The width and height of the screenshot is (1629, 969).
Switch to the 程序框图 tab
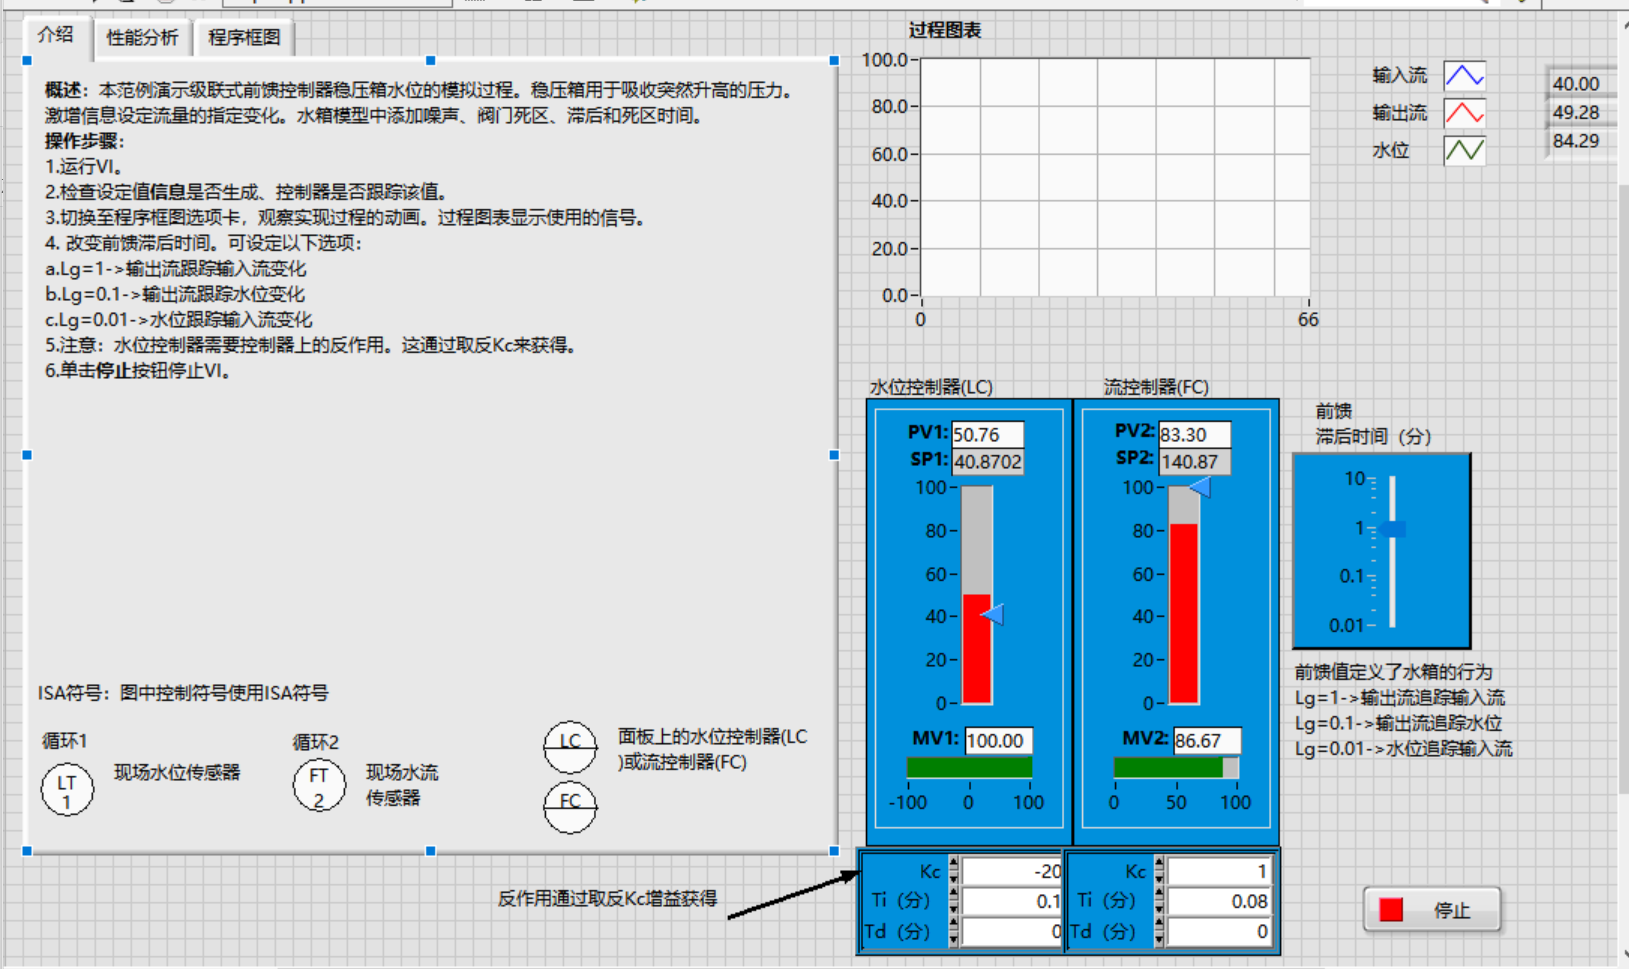pos(245,38)
